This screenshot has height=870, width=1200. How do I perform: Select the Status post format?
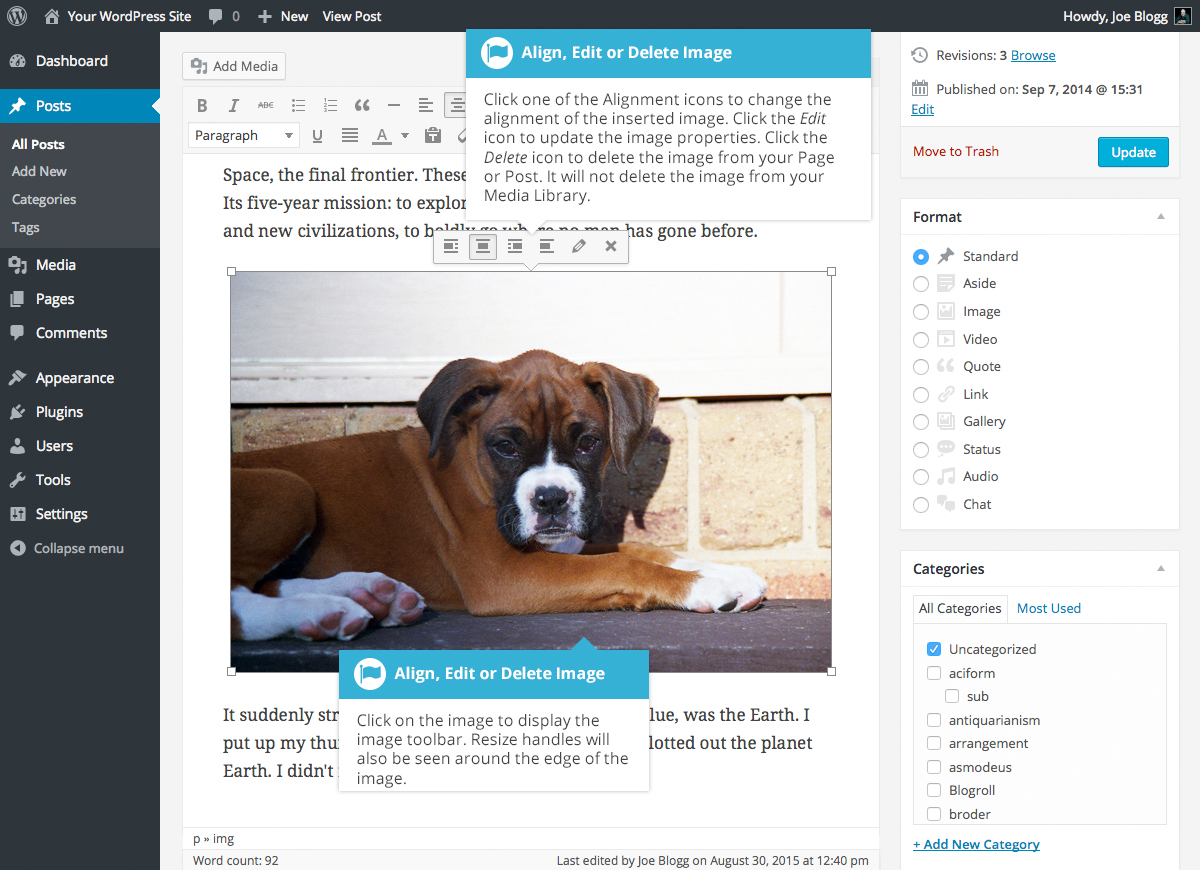(x=921, y=450)
